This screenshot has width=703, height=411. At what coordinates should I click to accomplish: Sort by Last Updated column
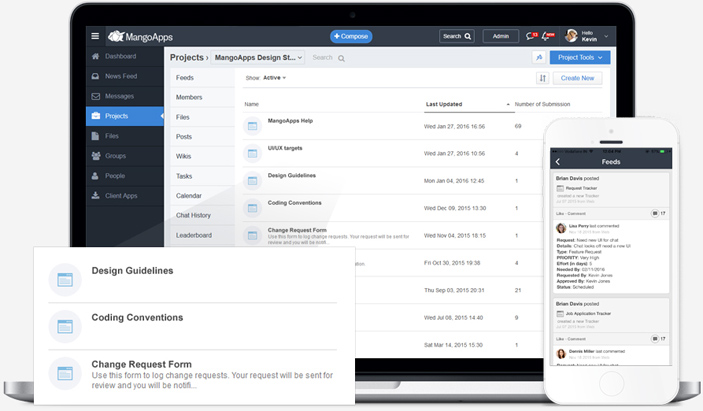click(x=444, y=104)
